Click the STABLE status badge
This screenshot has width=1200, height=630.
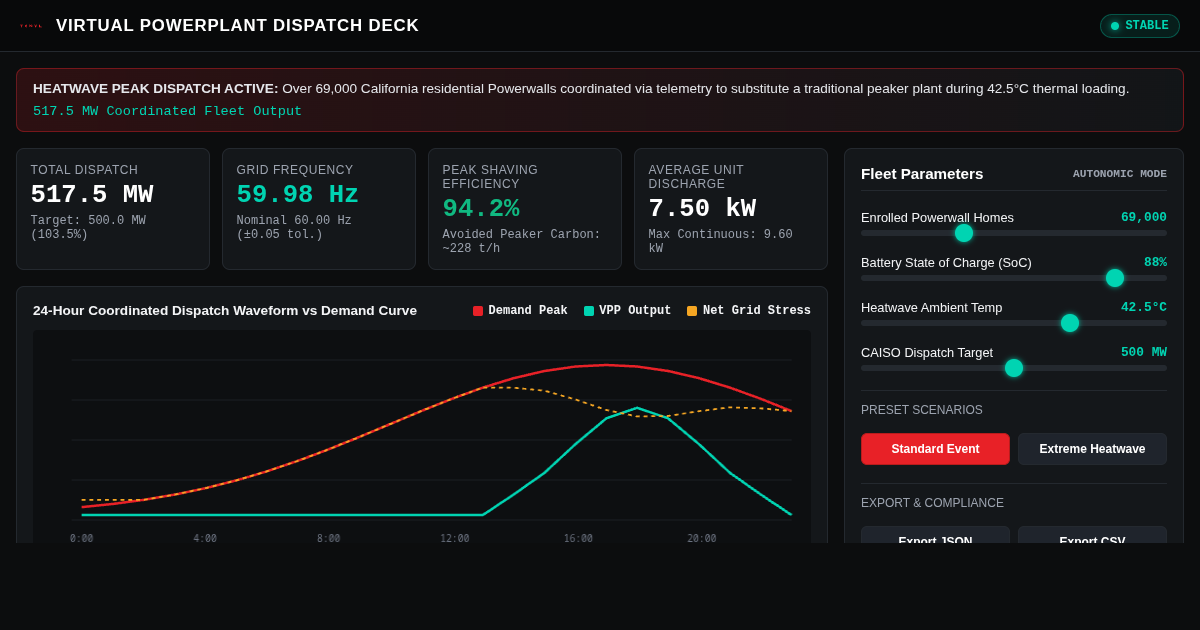1140,26
